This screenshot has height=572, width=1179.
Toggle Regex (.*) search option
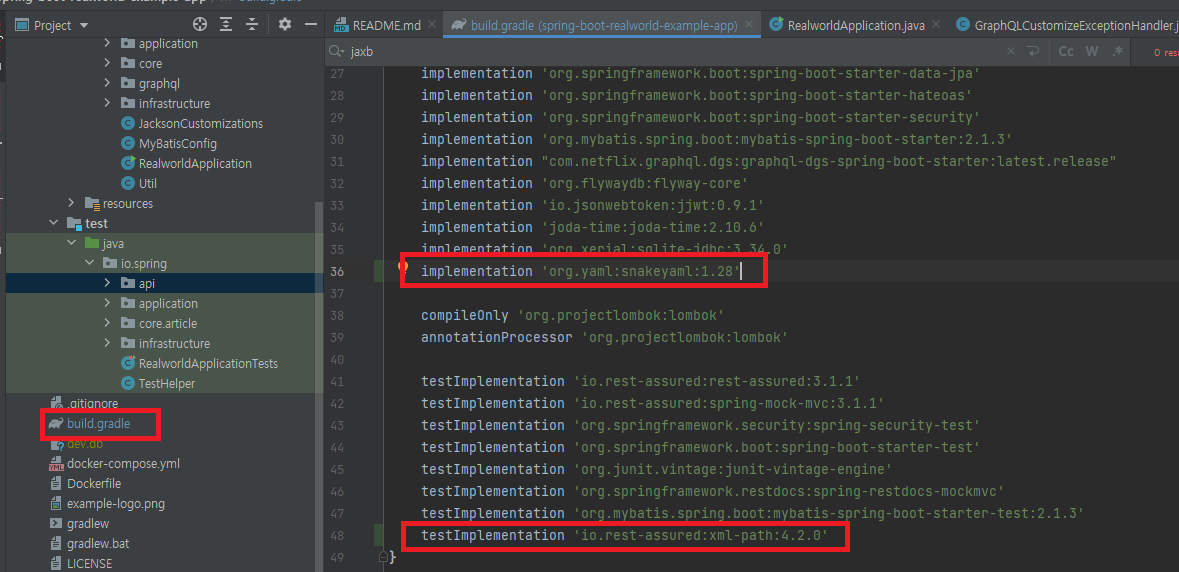(x=1118, y=52)
